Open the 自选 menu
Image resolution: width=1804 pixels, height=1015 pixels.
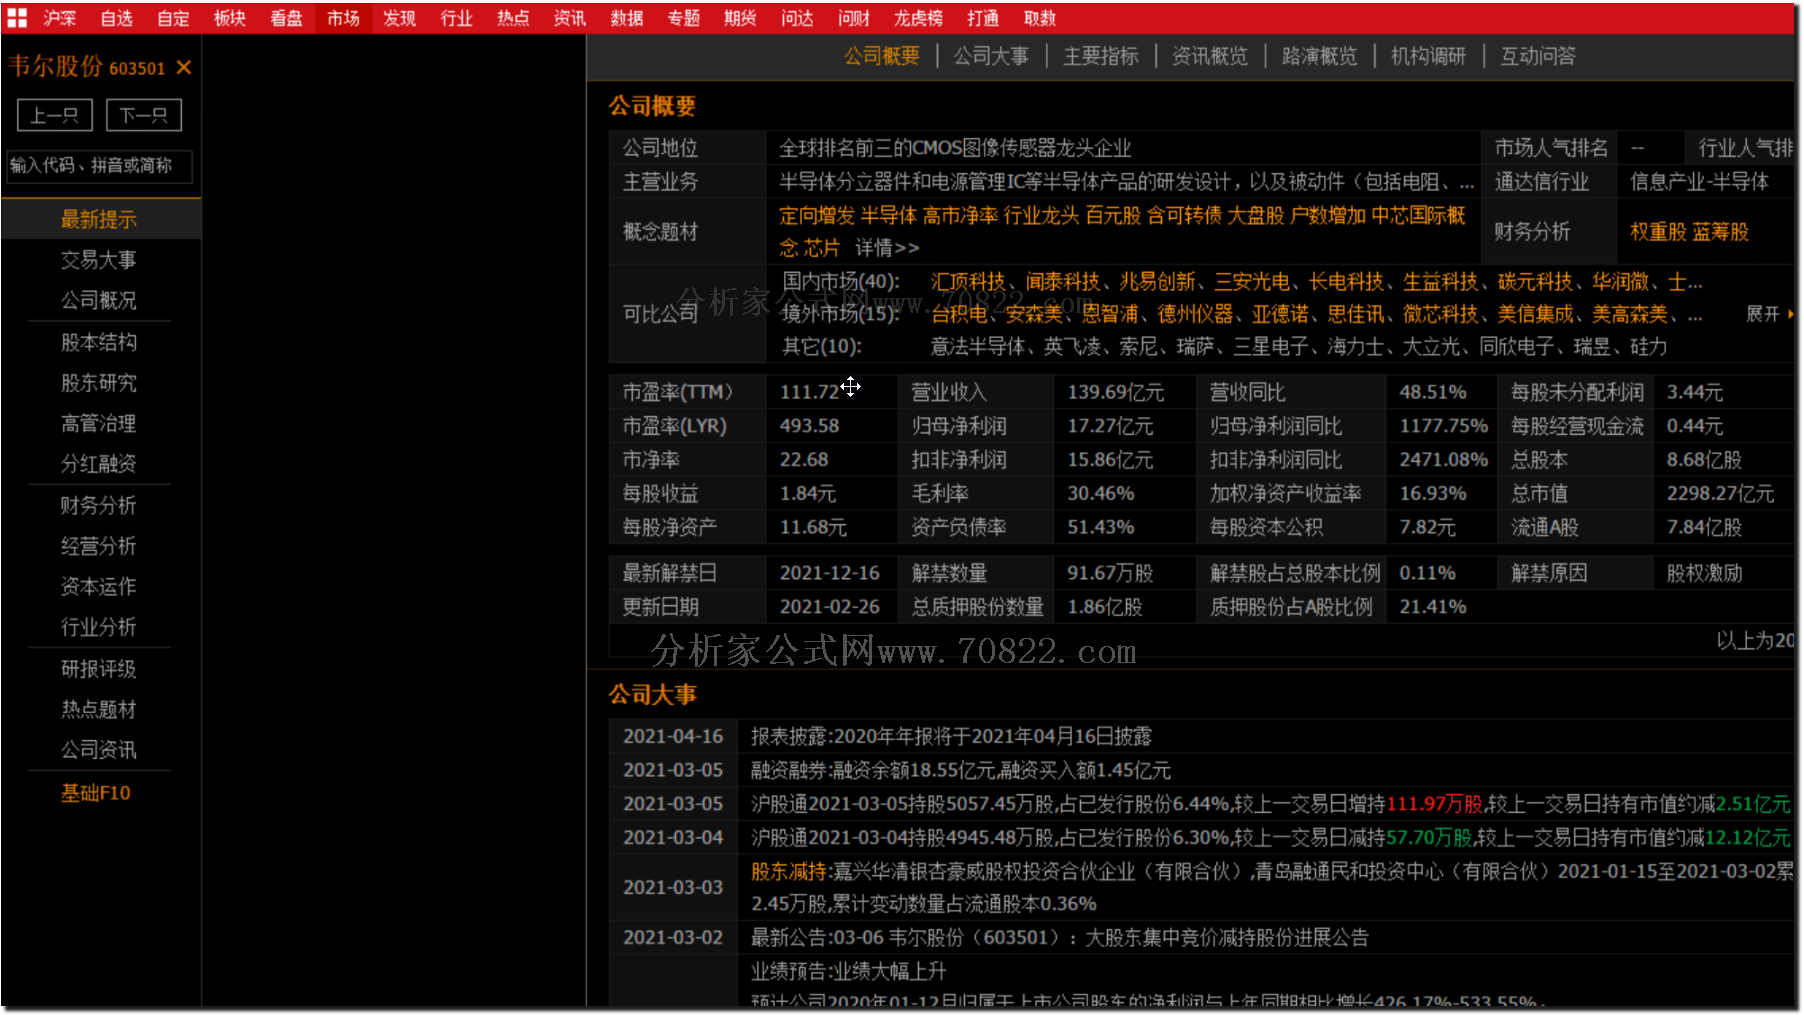point(117,18)
